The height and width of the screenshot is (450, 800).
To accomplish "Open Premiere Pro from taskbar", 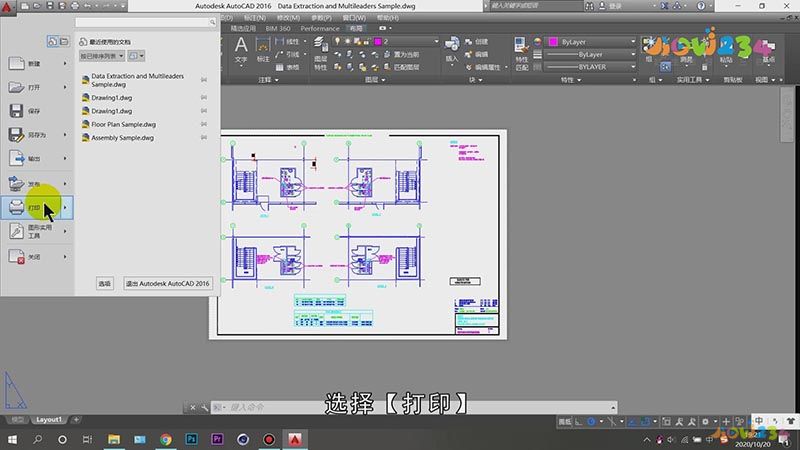I will [217, 439].
